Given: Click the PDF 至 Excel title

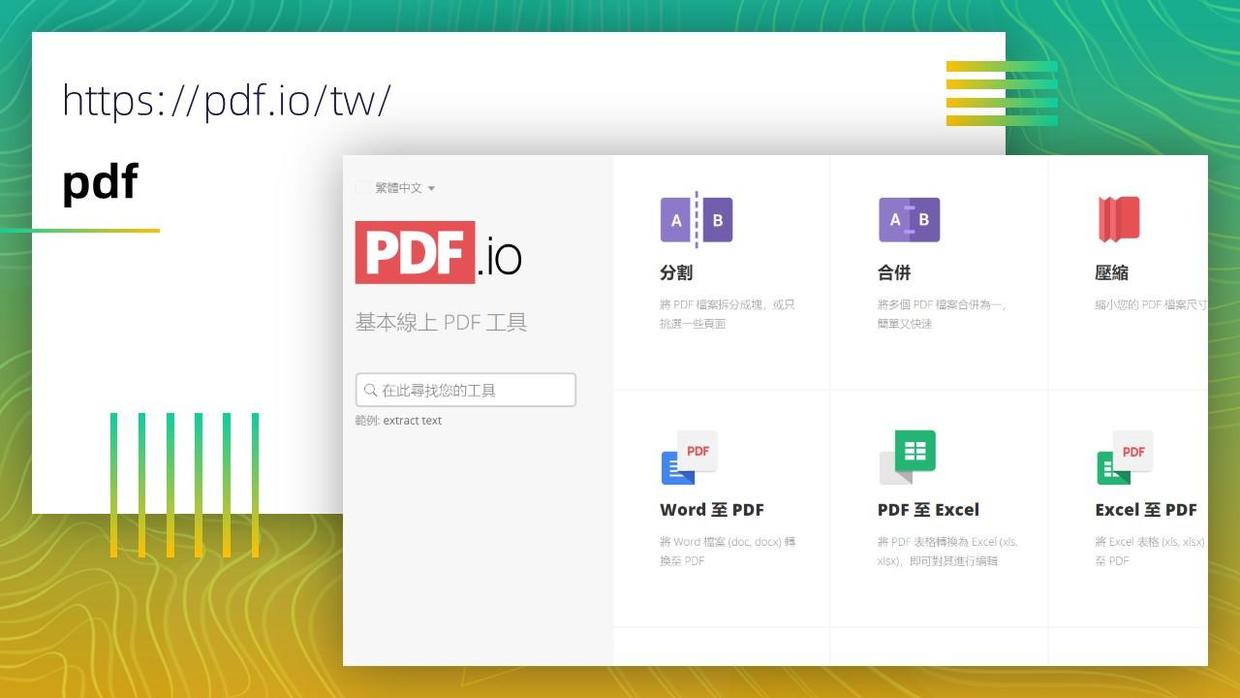Looking at the screenshot, I should tap(928, 510).
